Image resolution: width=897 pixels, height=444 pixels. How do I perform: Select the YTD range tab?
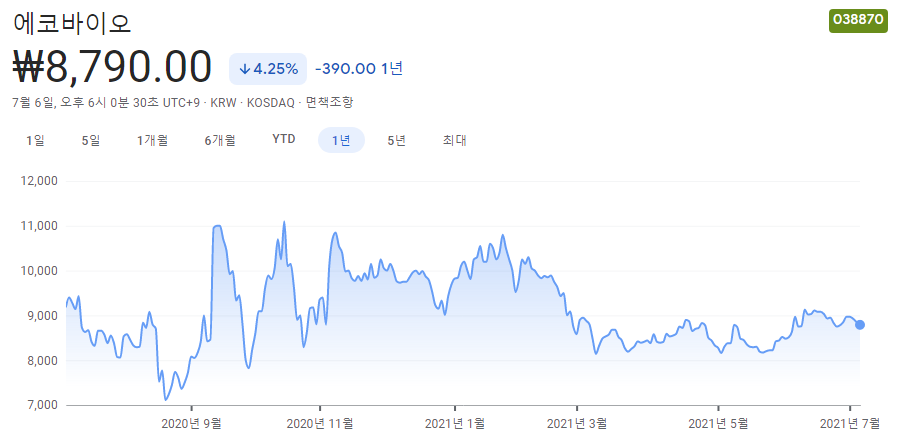pyautogui.click(x=284, y=140)
